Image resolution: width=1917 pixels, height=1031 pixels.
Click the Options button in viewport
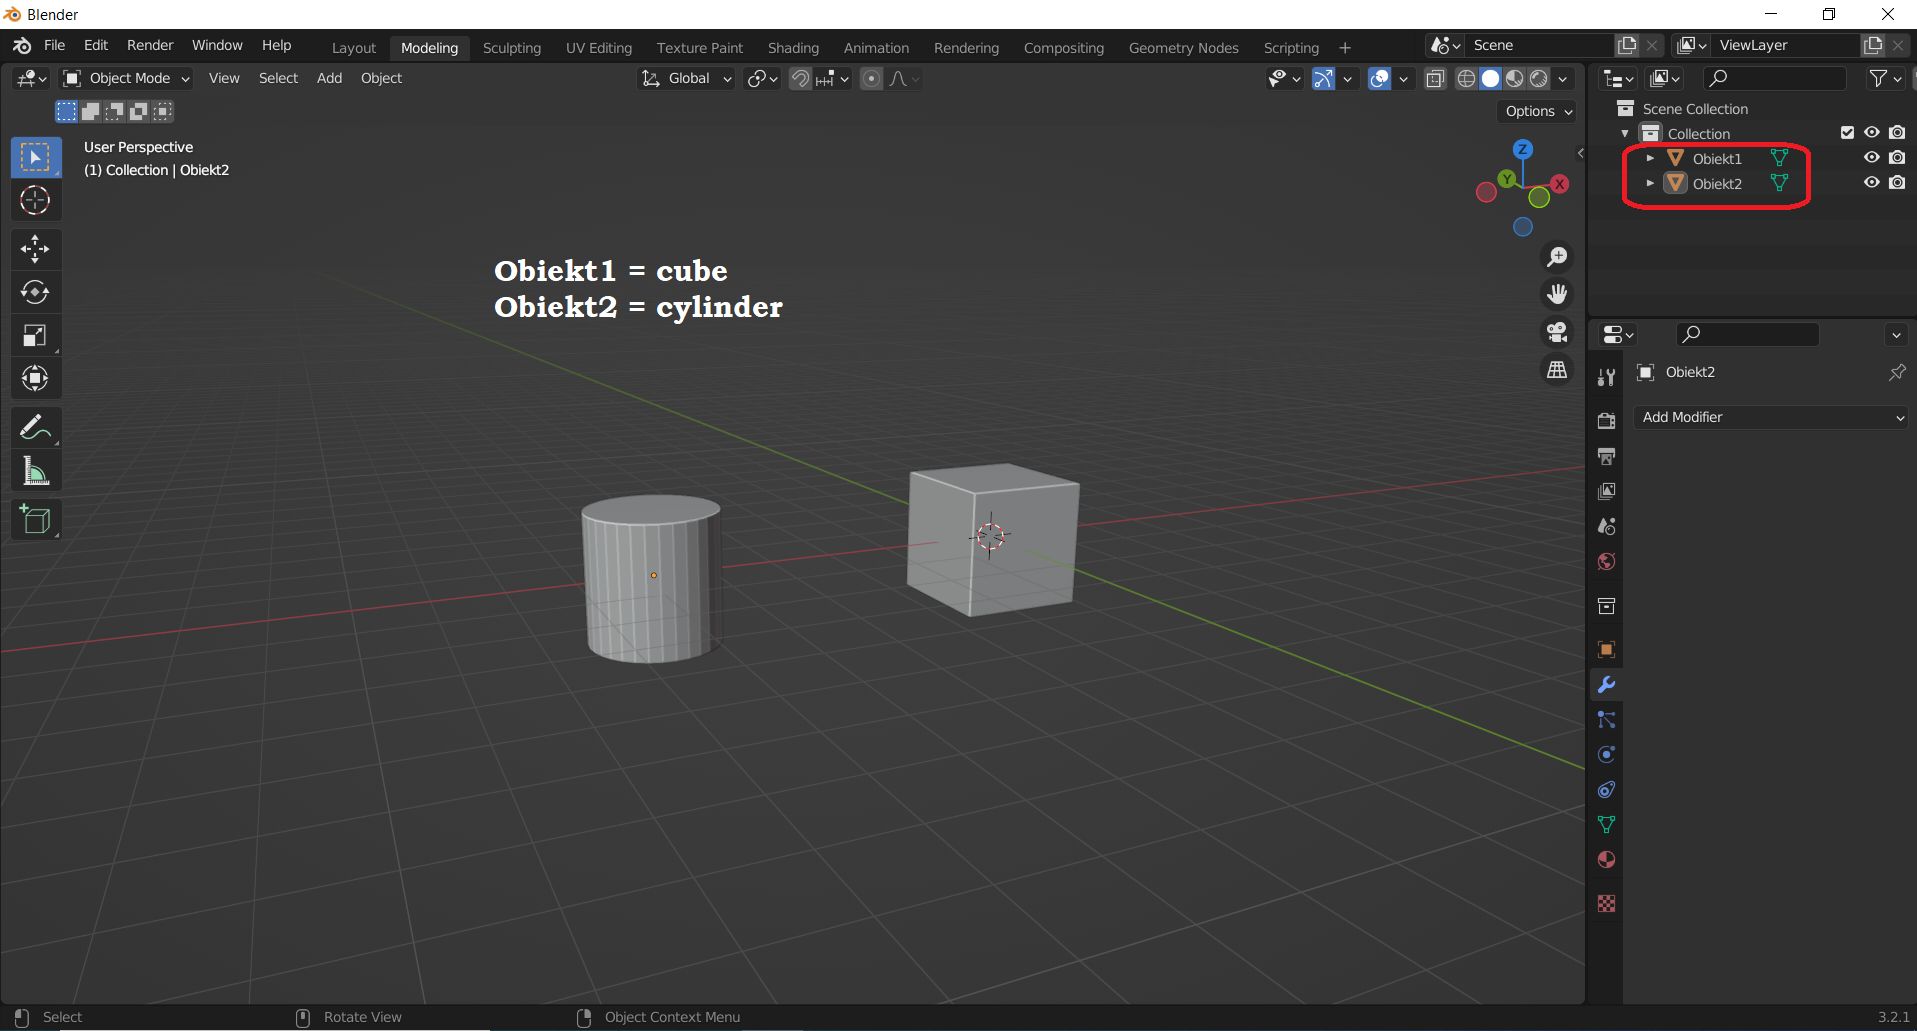1538,111
